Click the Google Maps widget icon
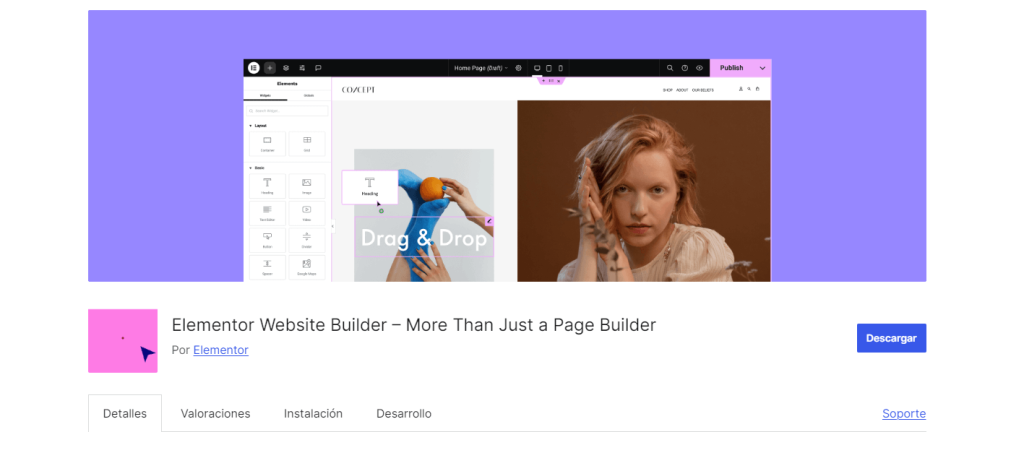Viewport: 1024px width, 458px height. (x=307, y=266)
